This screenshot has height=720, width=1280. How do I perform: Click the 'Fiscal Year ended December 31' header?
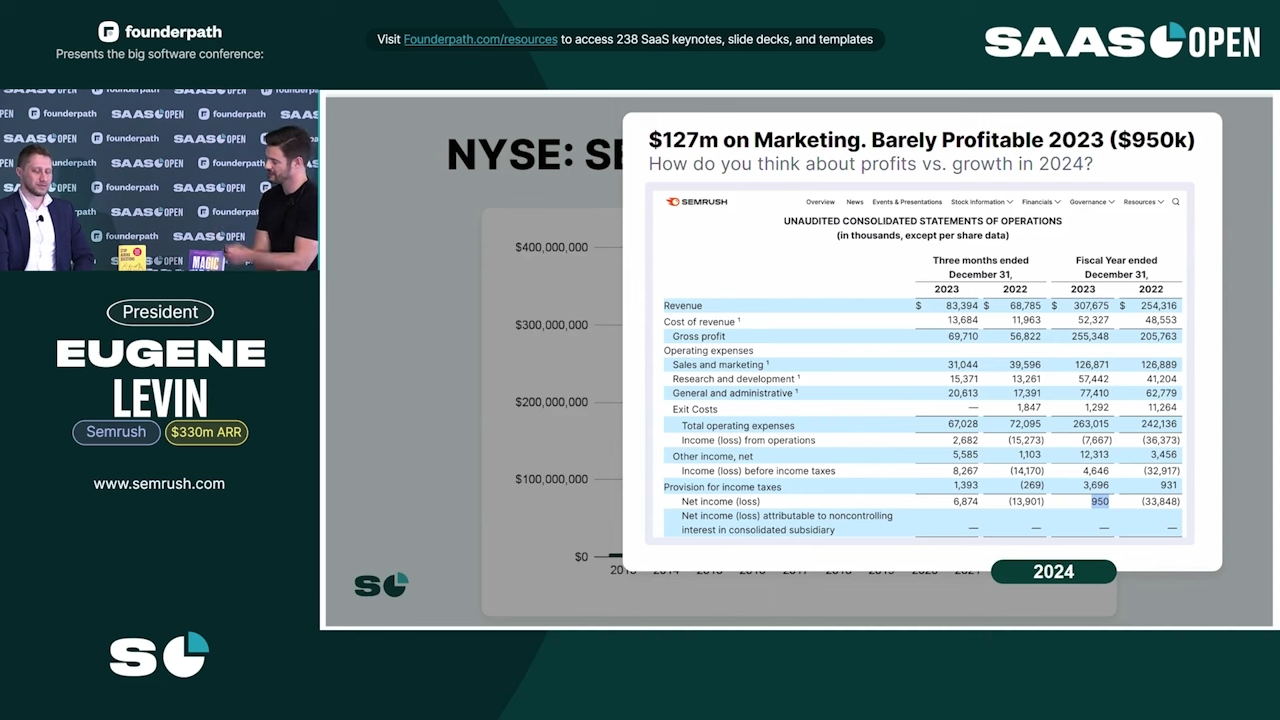[1116, 267]
